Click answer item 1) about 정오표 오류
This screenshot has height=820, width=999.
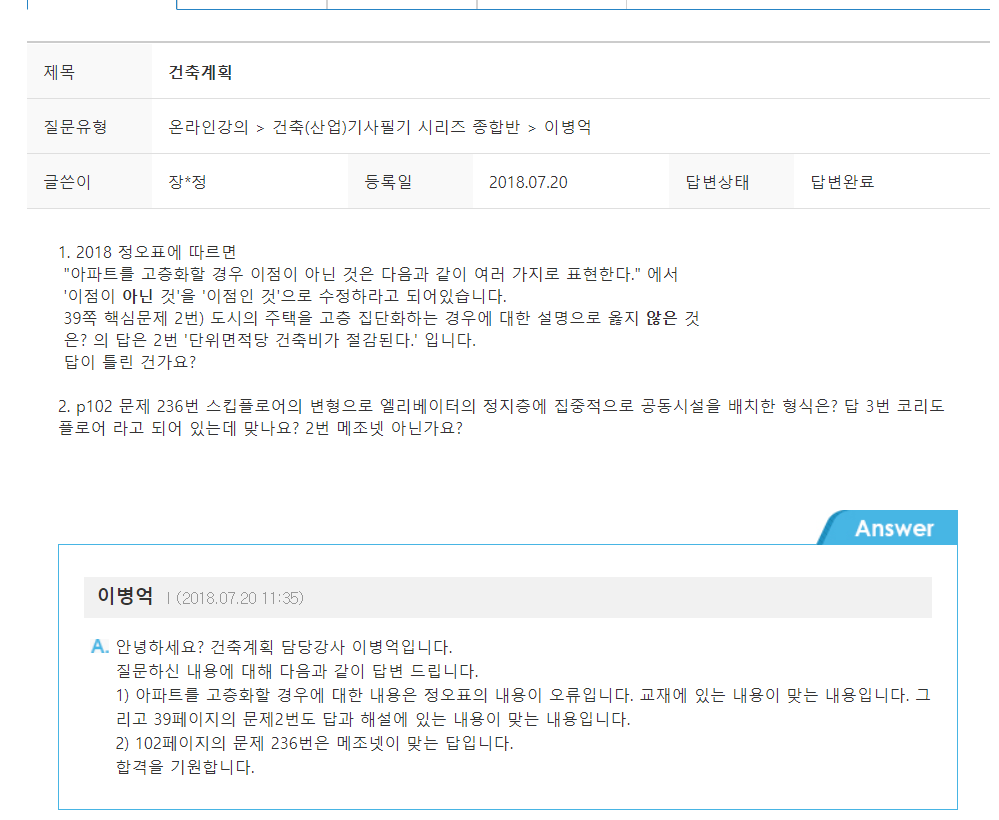[523, 707]
